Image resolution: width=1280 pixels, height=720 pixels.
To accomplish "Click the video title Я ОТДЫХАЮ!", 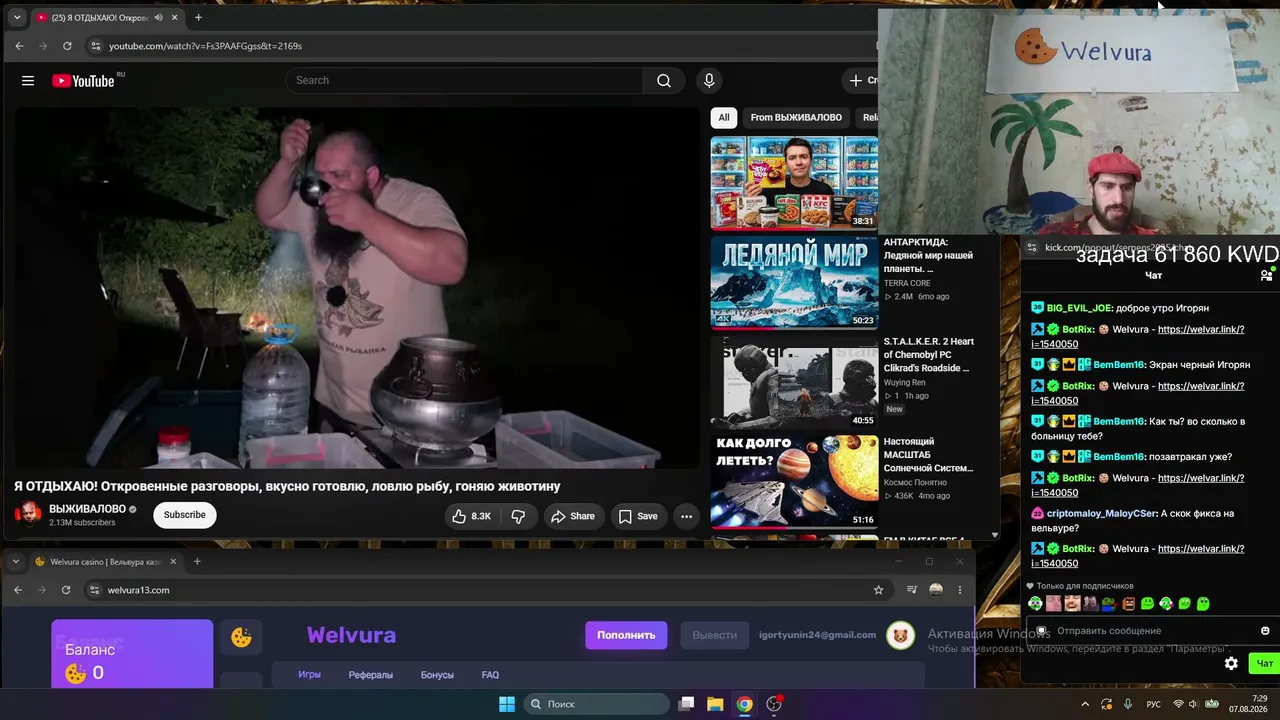I will tap(287, 486).
